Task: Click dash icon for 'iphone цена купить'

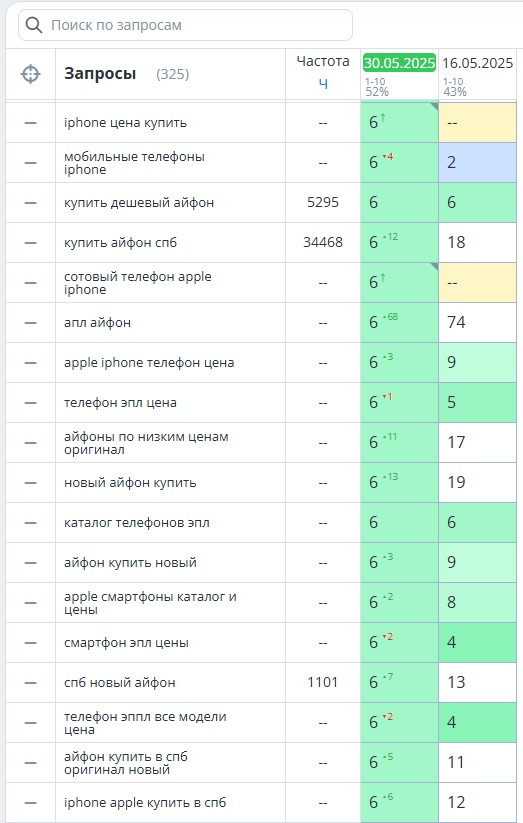Action: [x=30, y=123]
